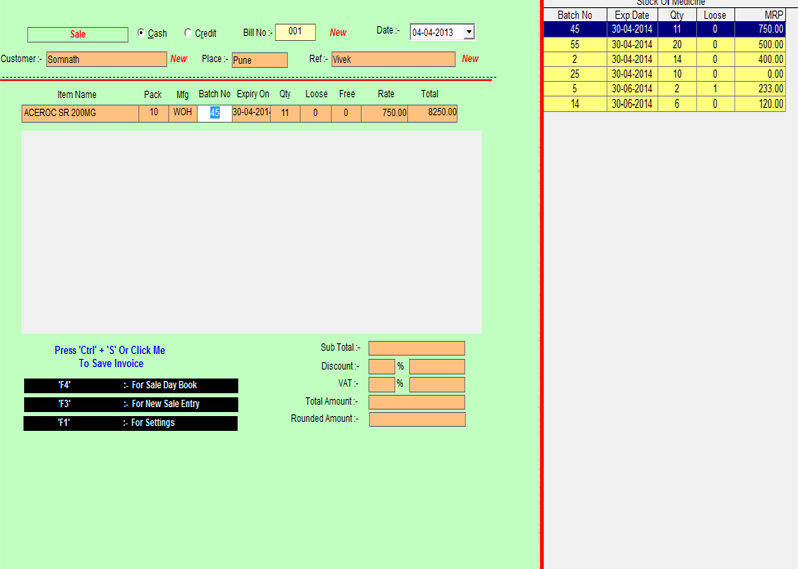Click the Bill No field 001

pos(295,32)
